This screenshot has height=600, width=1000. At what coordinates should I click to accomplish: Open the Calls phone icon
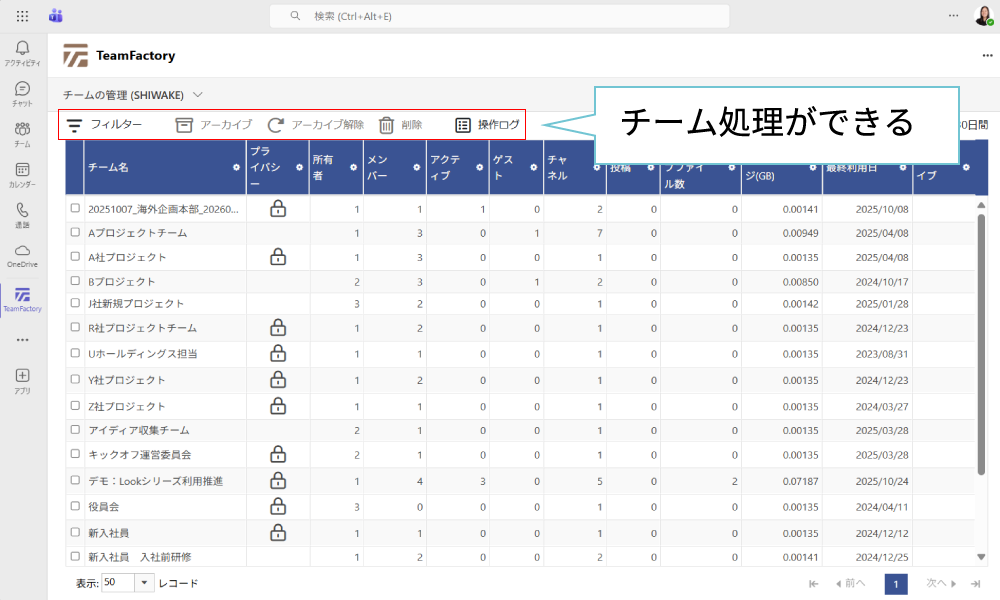22,212
